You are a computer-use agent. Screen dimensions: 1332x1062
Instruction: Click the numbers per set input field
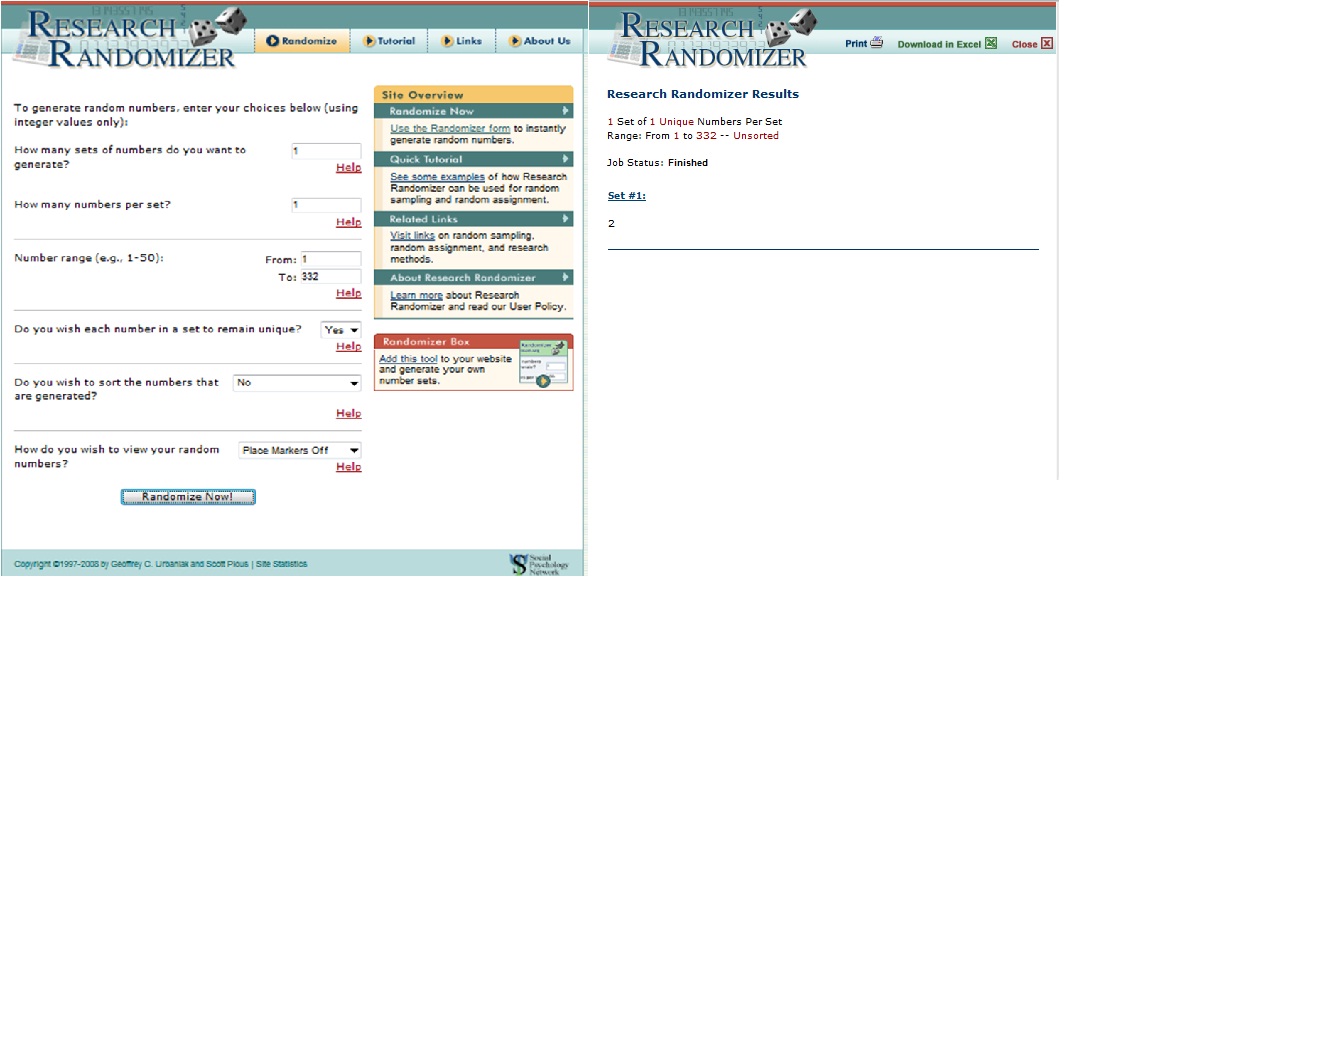click(326, 205)
